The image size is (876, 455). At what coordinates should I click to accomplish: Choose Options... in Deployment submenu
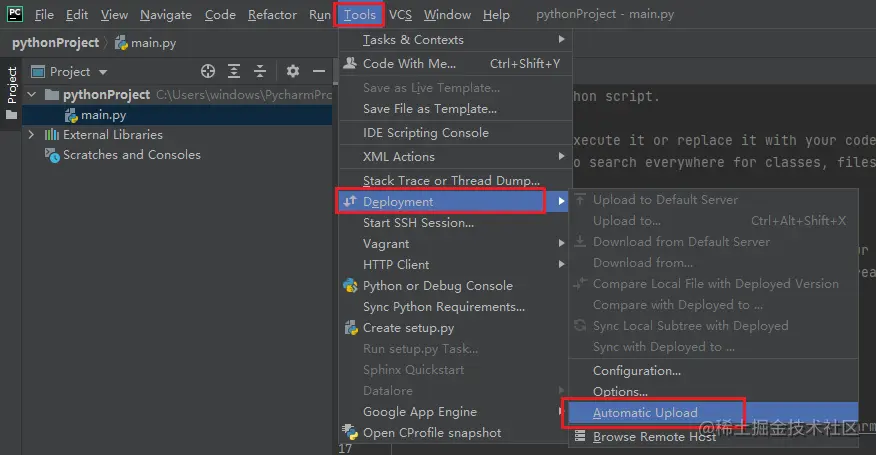coord(713,391)
